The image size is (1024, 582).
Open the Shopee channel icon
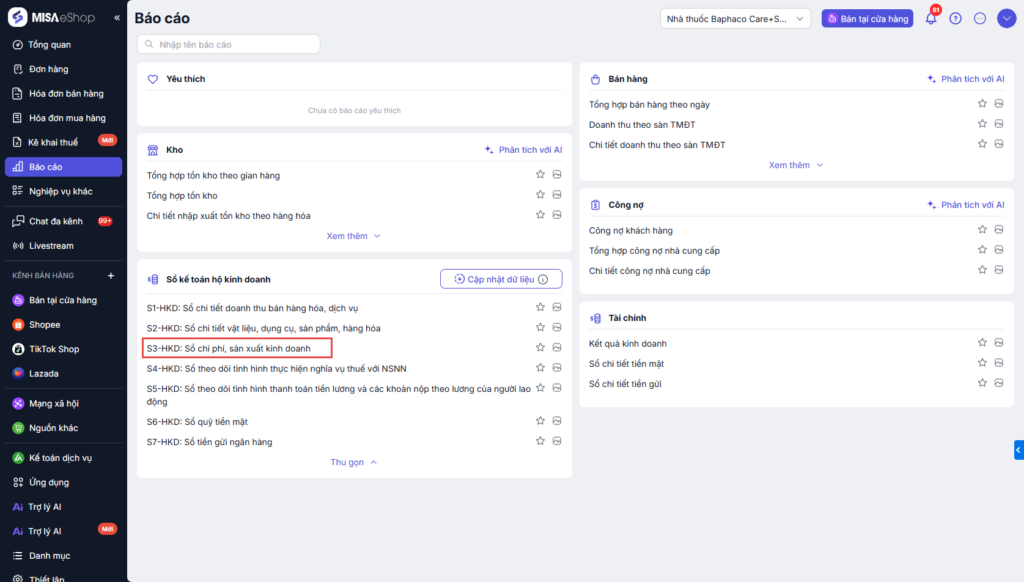pyautogui.click(x=18, y=324)
